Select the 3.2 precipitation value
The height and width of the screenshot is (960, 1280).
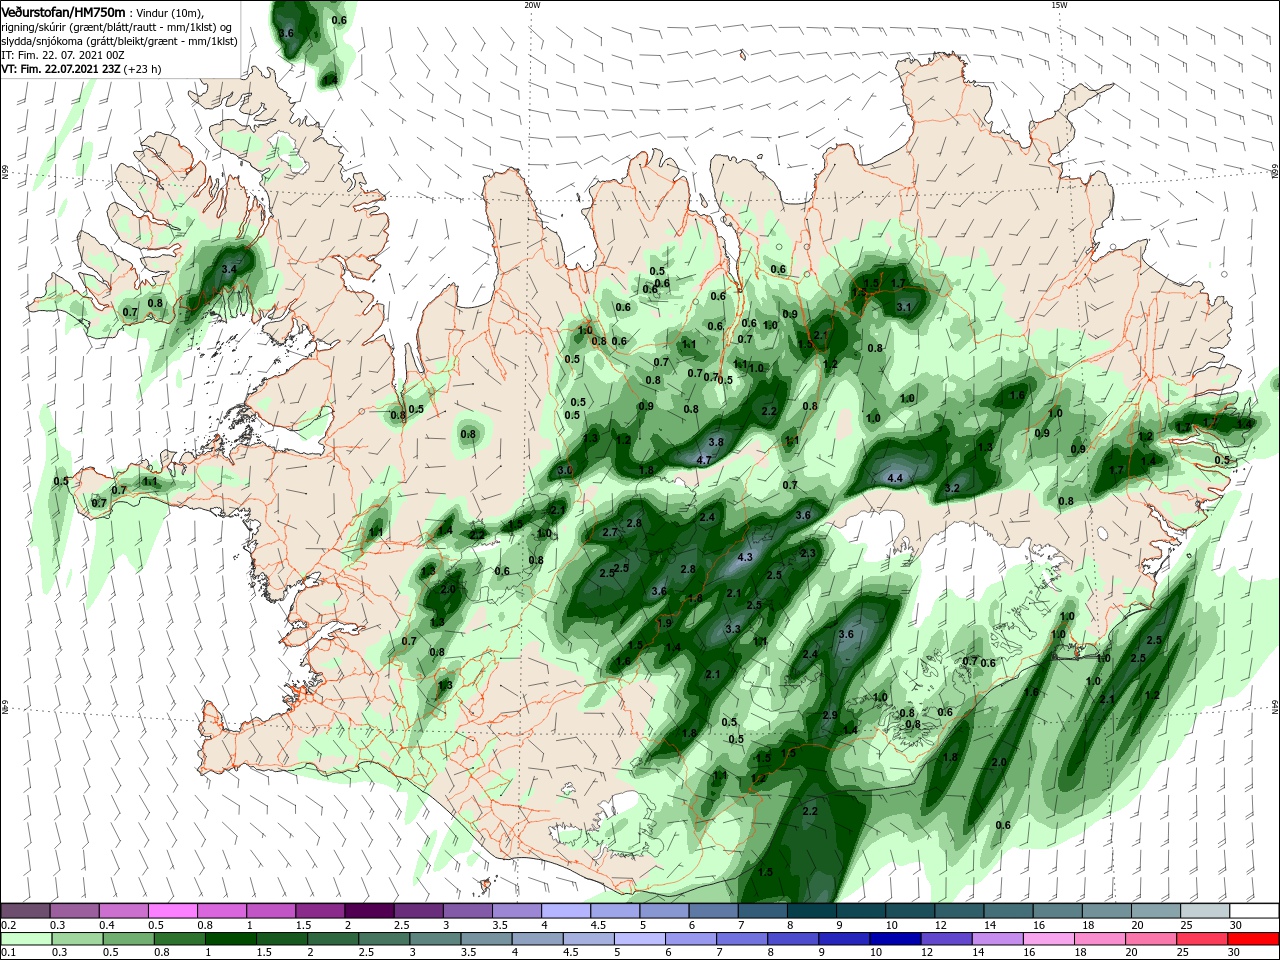952,488
